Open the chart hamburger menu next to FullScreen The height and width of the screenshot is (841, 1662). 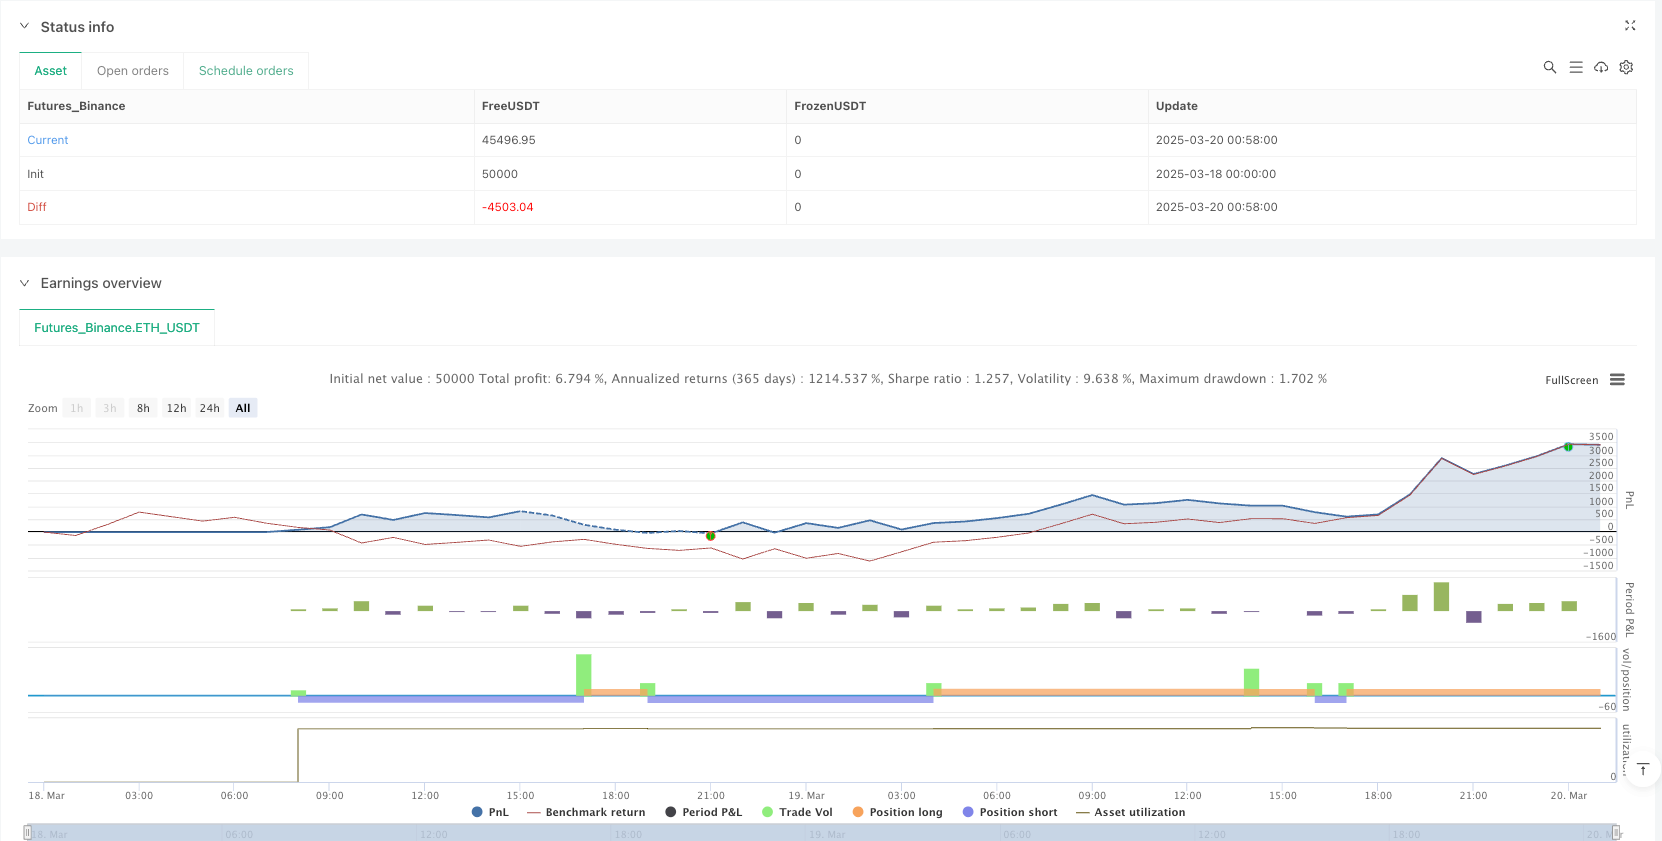coord(1617,380)
